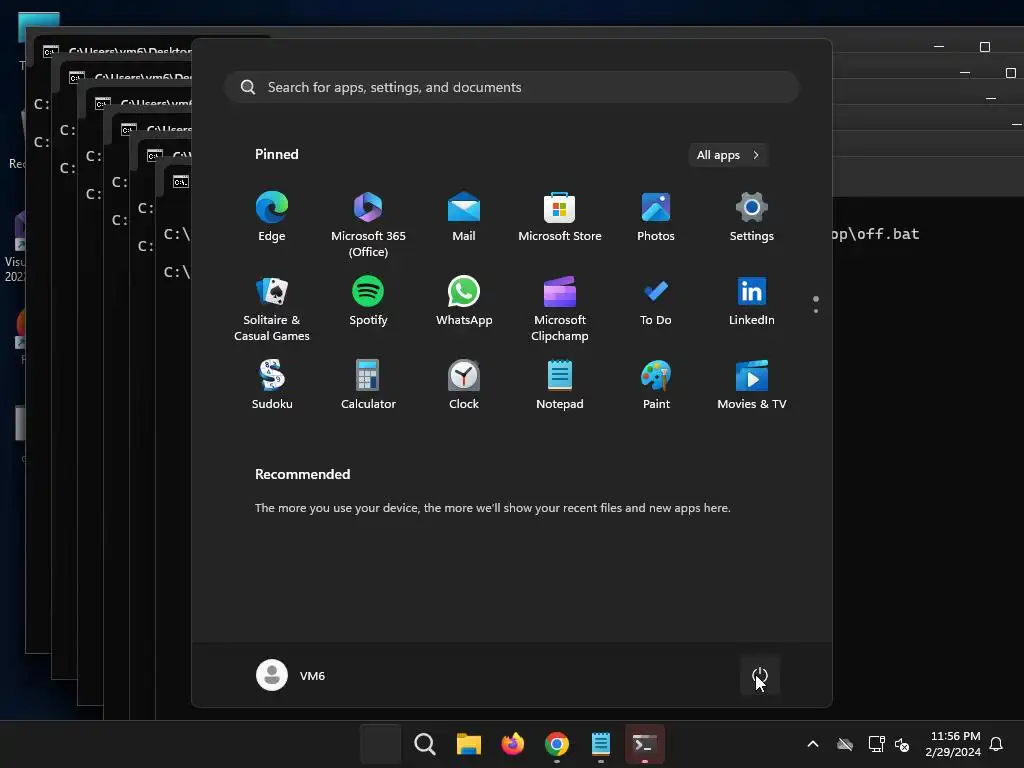Click the Recommended heading text
The width and height of the screenshot is (1024, 768).
click(302, 474)
